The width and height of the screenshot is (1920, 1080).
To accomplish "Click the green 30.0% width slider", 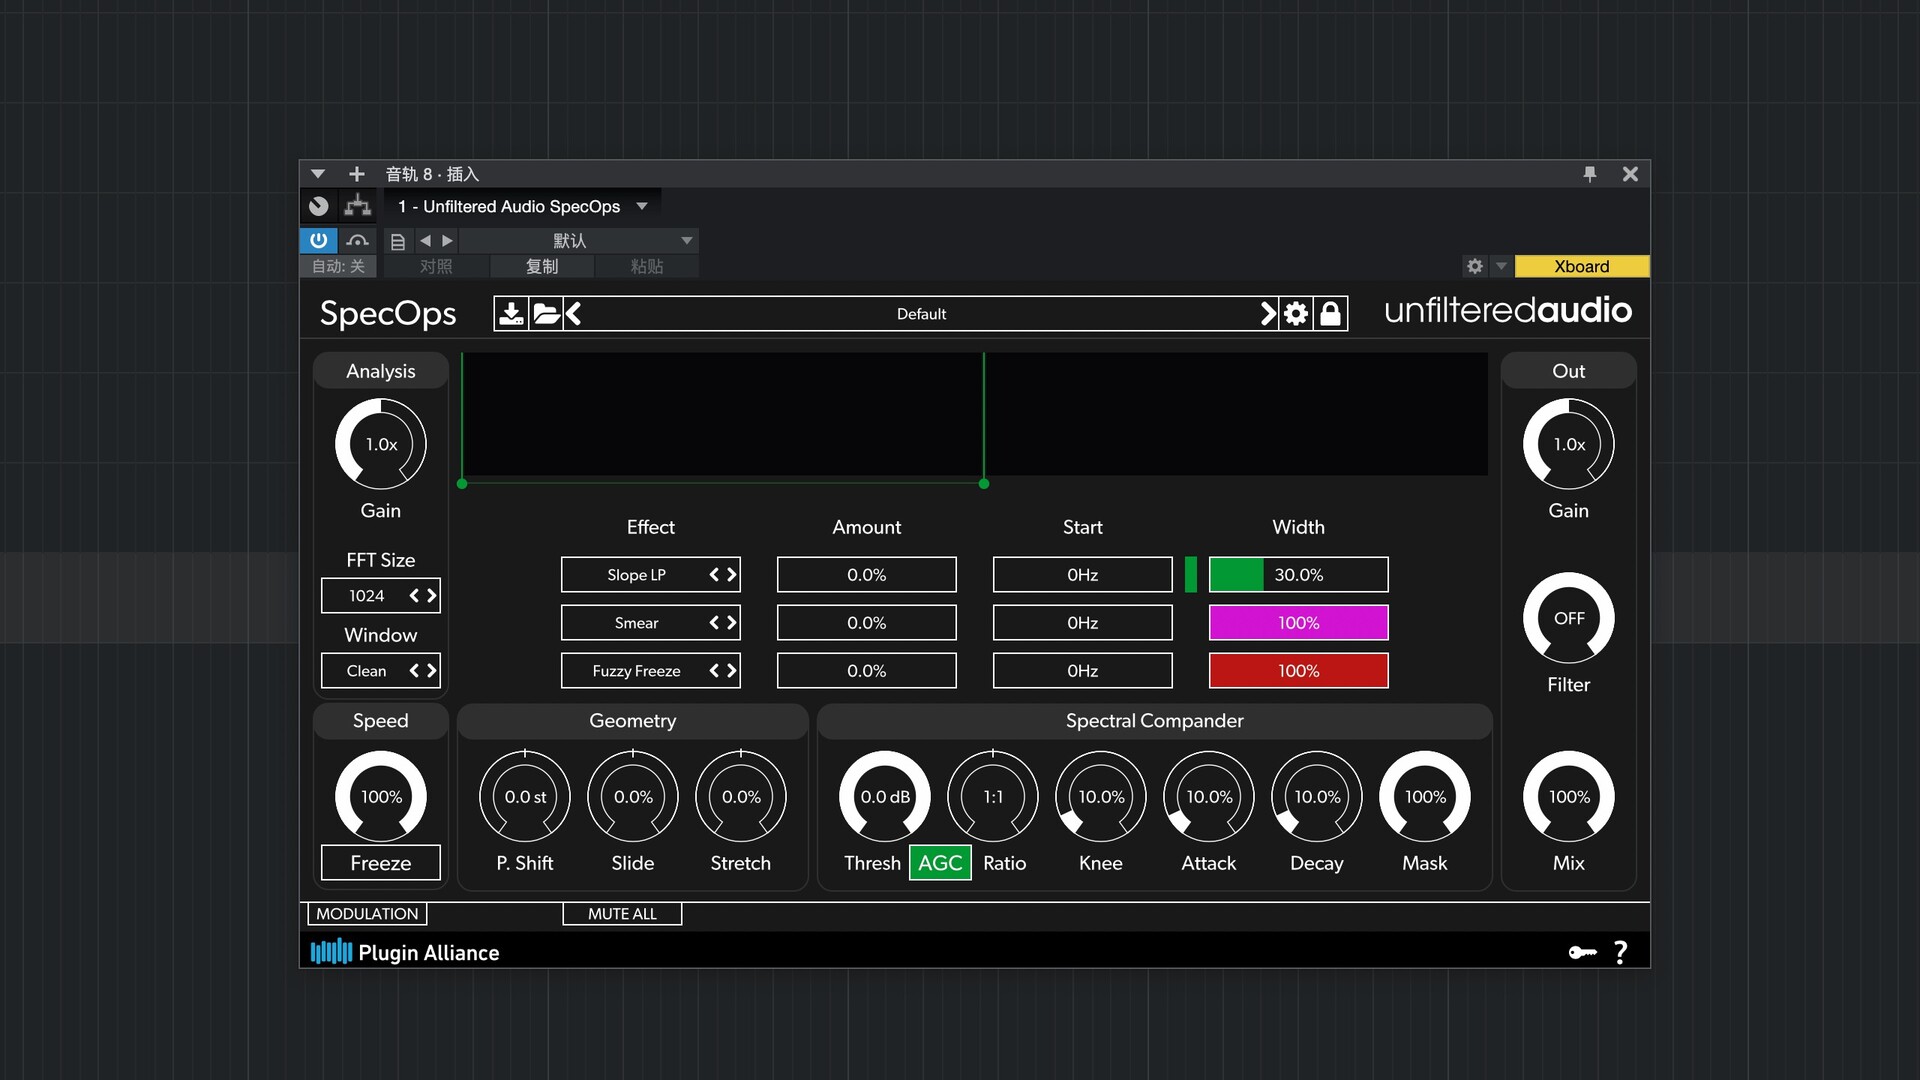I will pyautogui.click(x=1298, y=575).
